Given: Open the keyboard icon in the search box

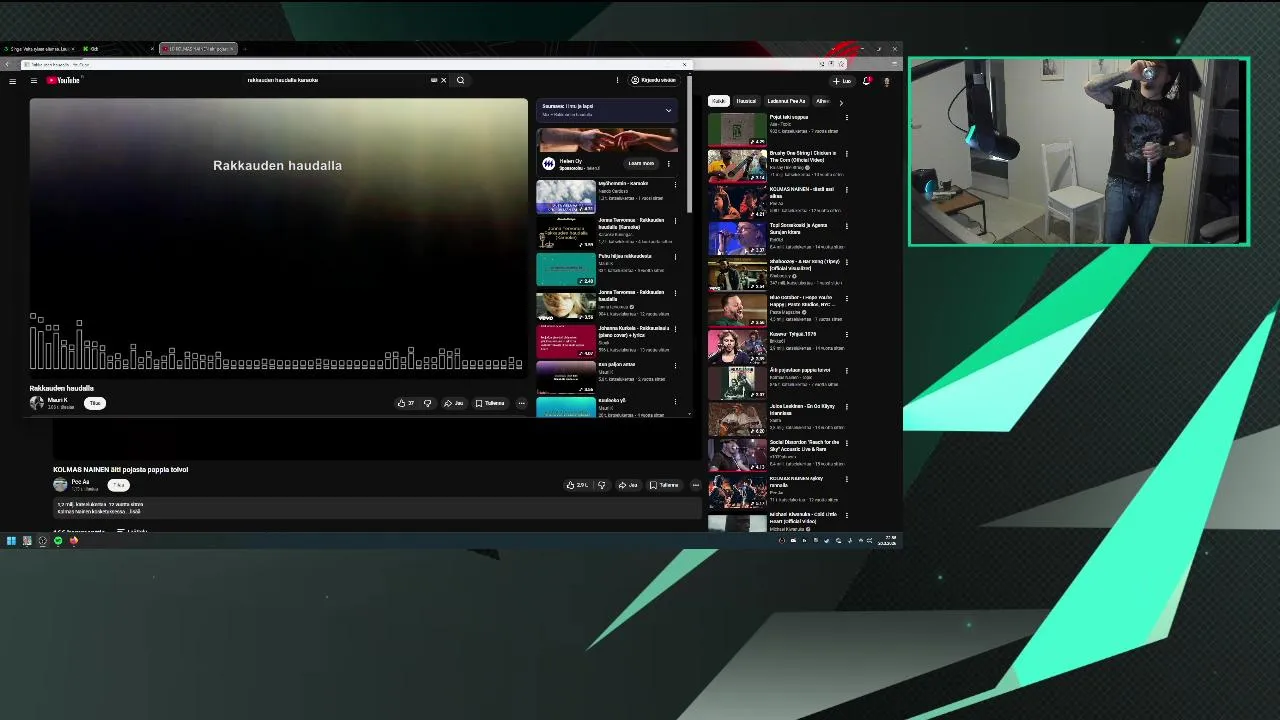Looking at the screenshot, I should coord(433,80).
